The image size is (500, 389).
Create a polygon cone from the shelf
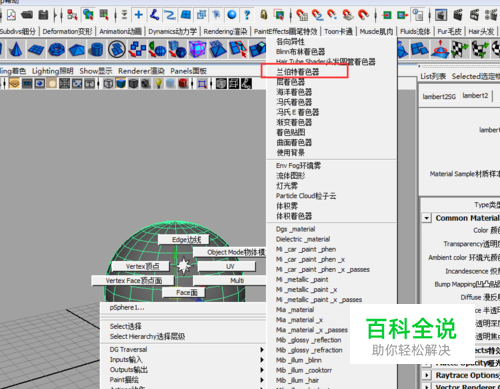[15, 50]
